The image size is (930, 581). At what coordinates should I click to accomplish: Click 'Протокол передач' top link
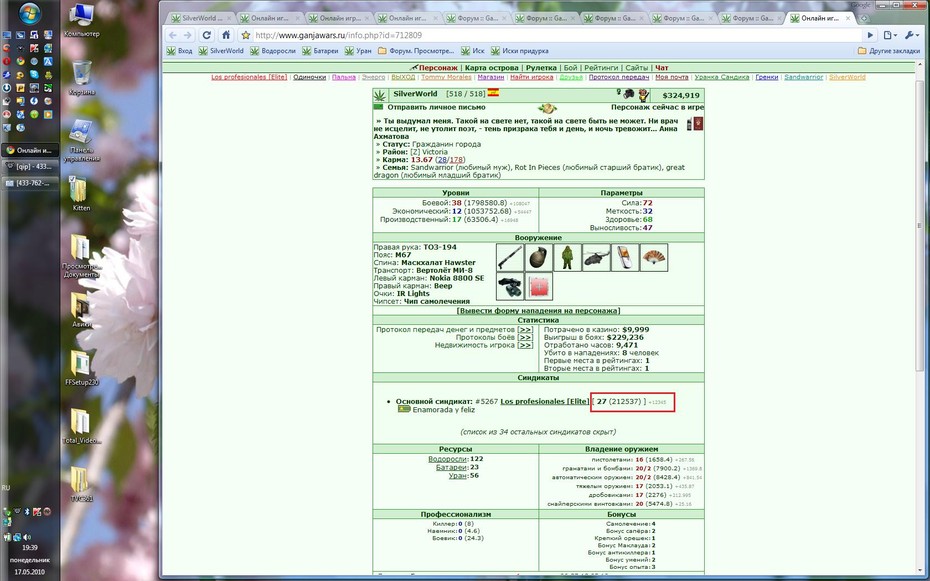click(619, 77)
